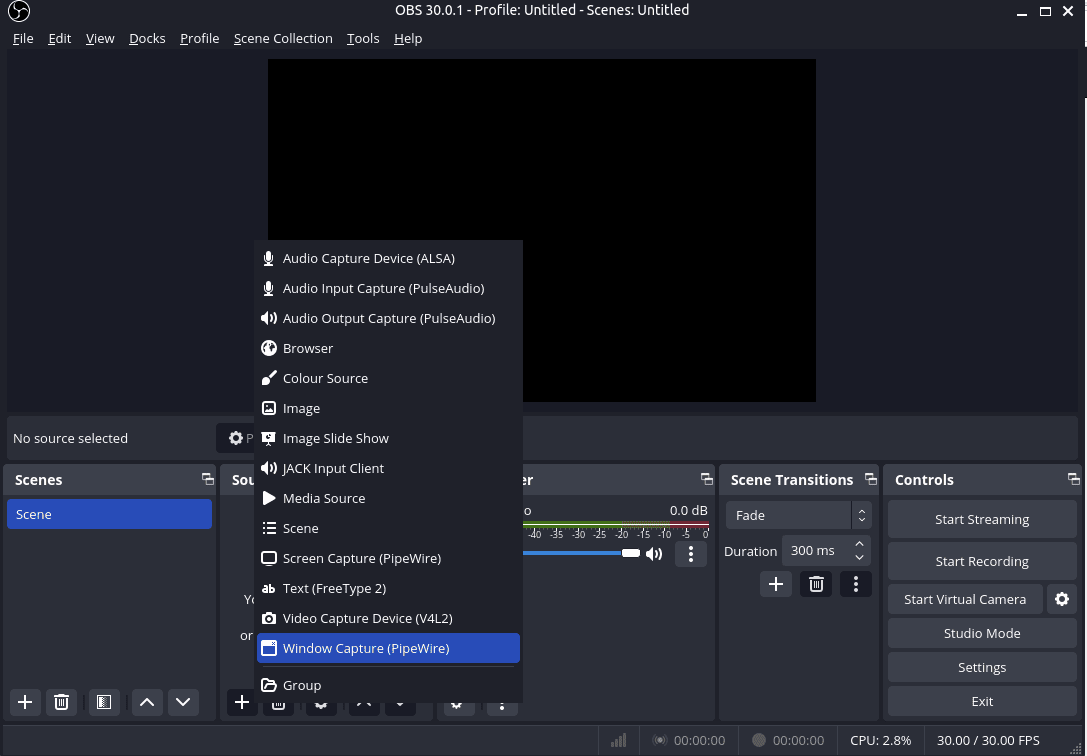The height and width of the screenshot is (756, 1087).
Task: Open the Profile menu
Action: point(200,39)
